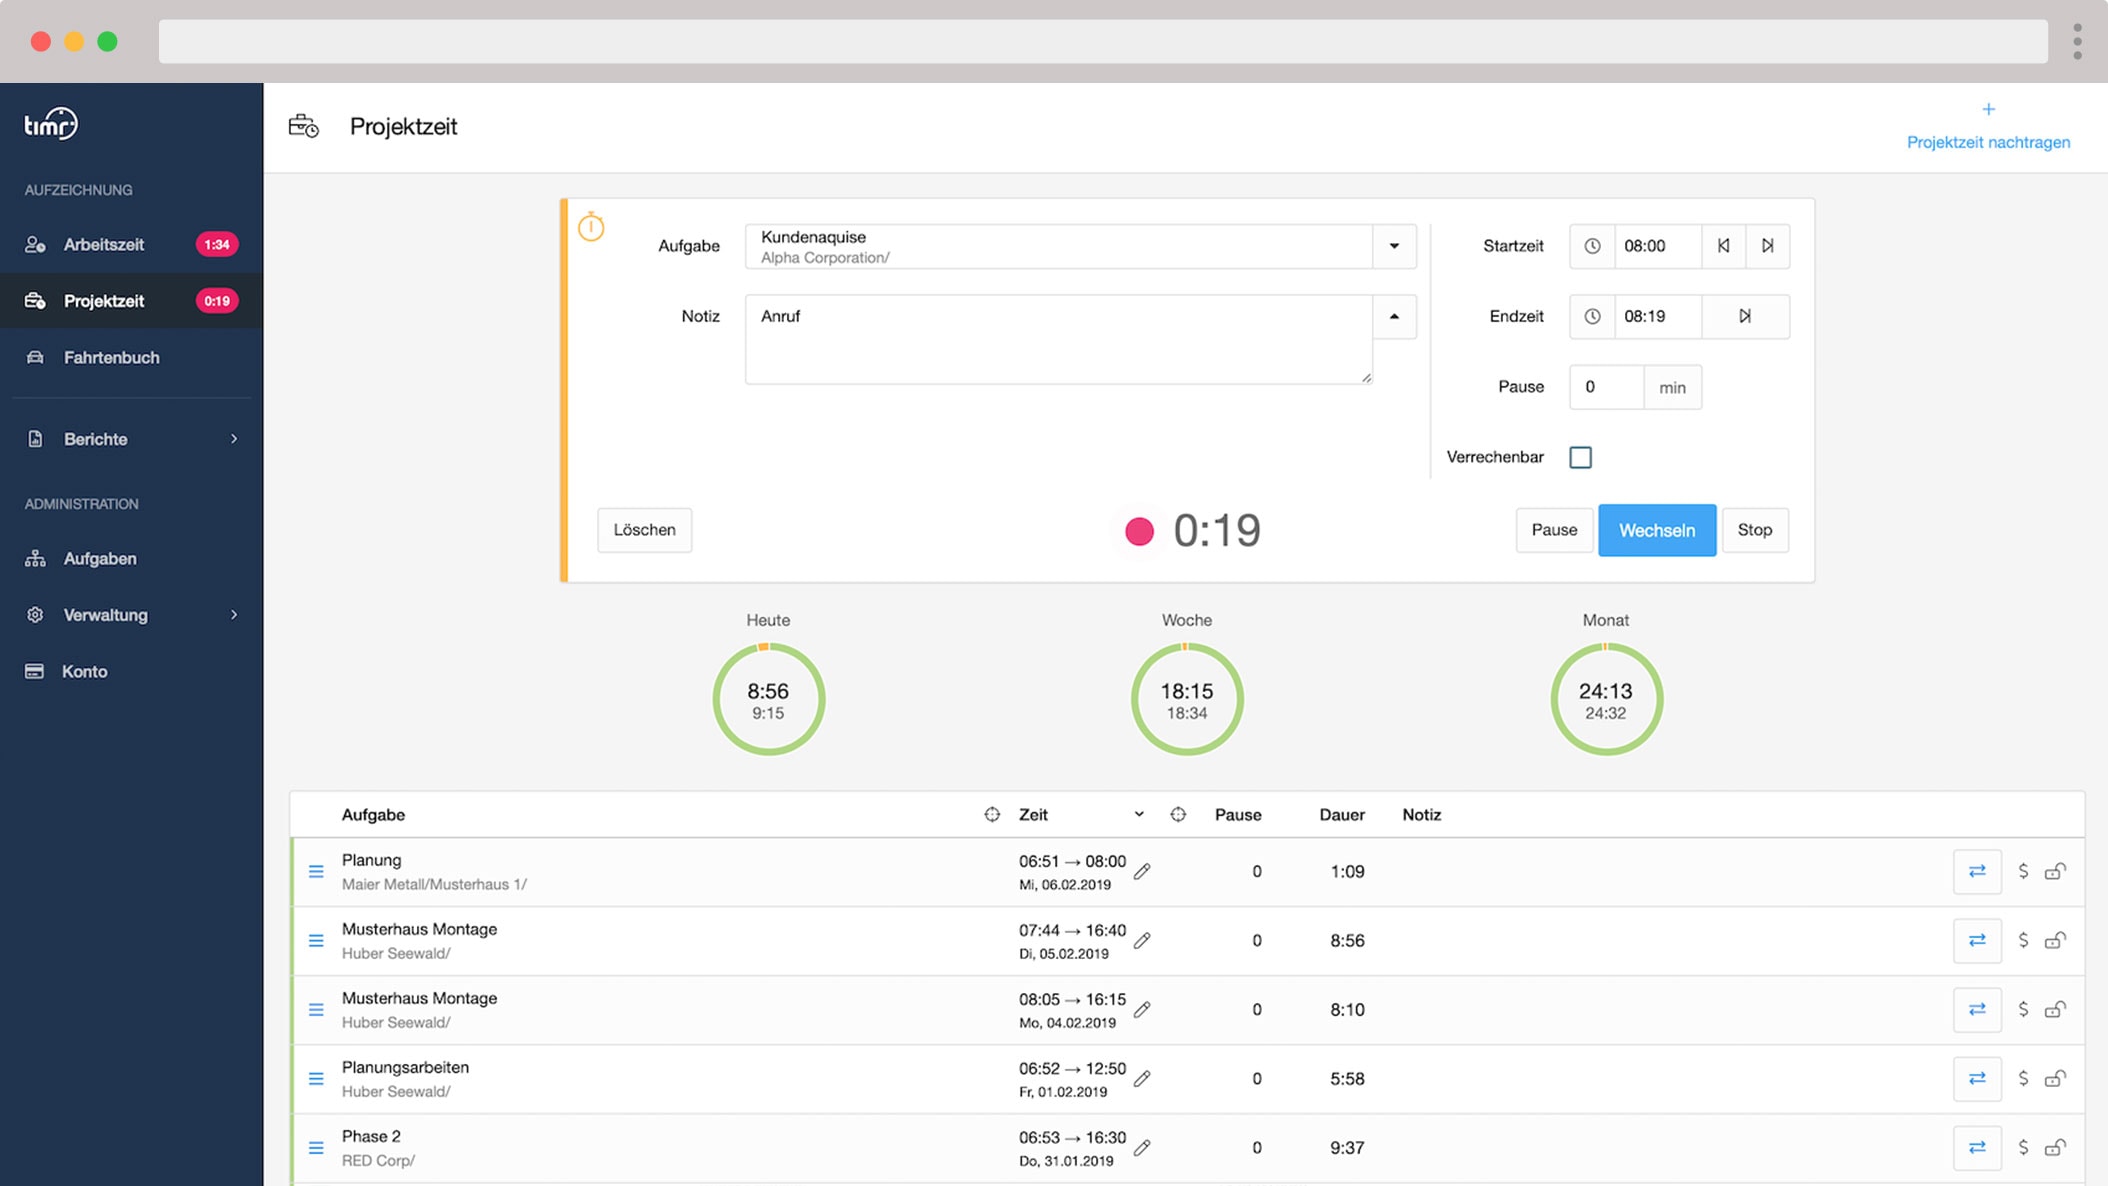This screenshot has width=2108, height=1186.
Task: Click the dollar billable icon in Planungsarbeiten row
Action: pyautogui.click(x=2023, y=1078)
